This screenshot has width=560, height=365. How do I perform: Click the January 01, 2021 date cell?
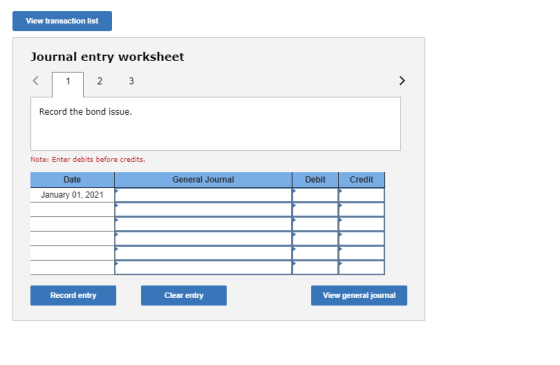point(72,195)
